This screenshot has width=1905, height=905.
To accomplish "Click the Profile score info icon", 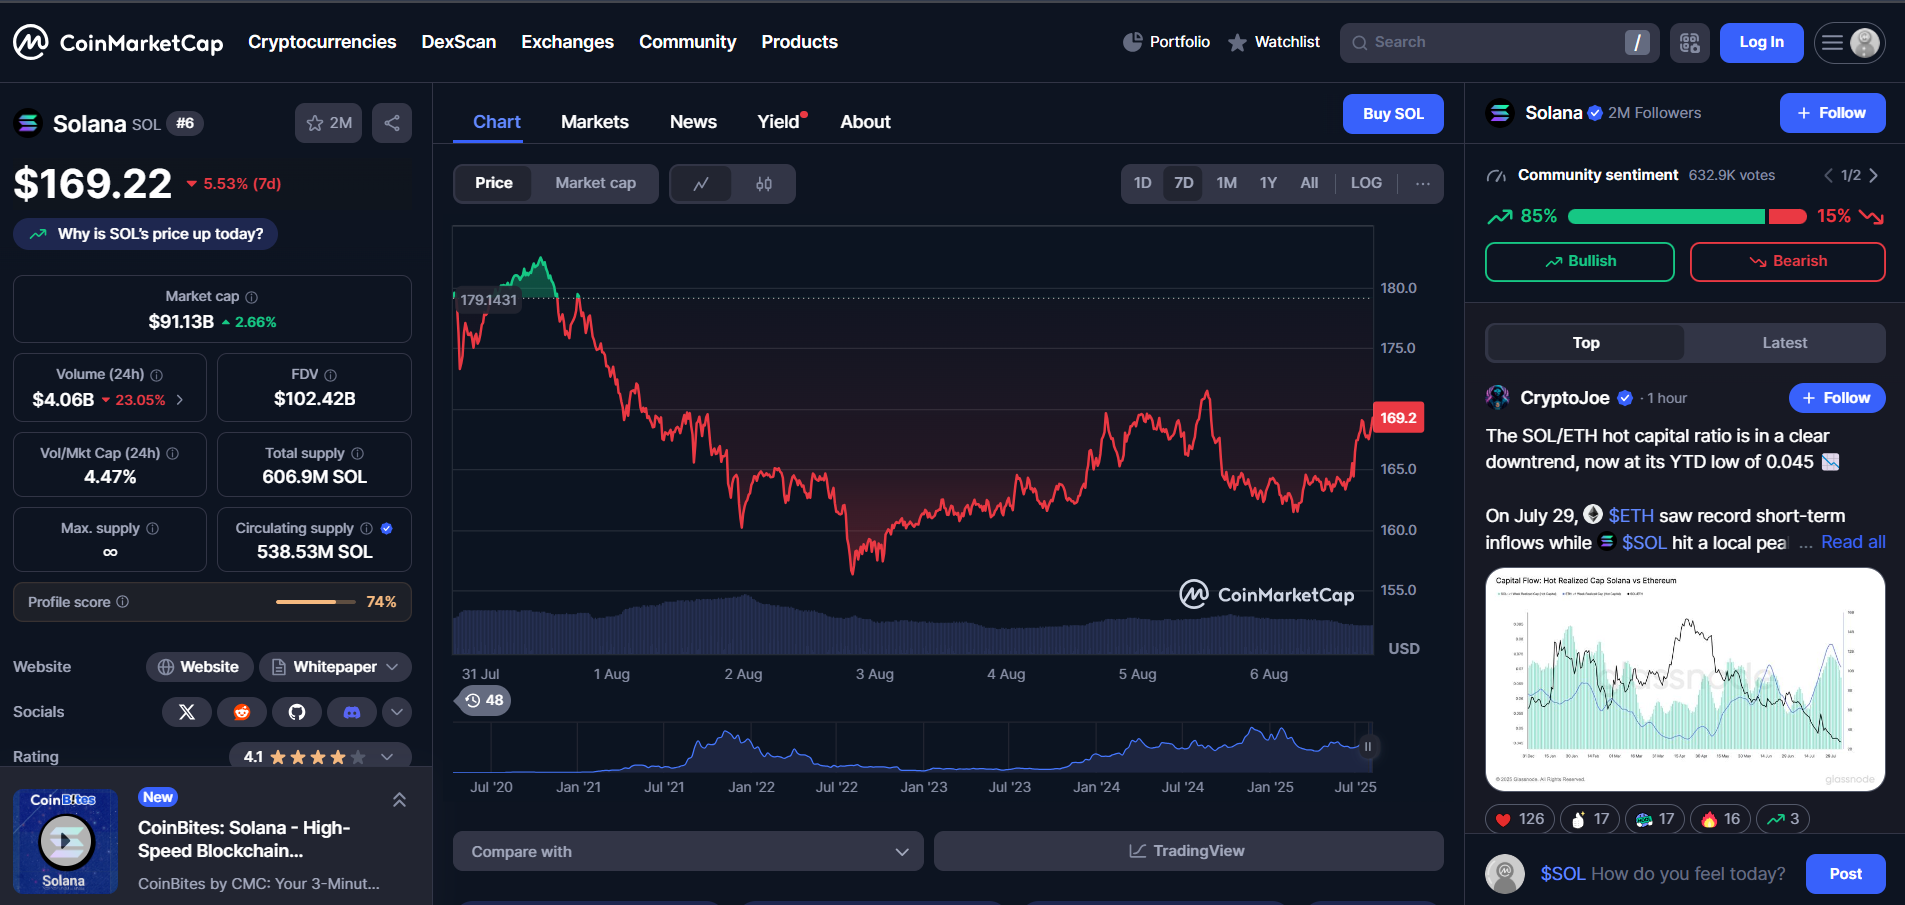I will pyautogui.click(x=123, y=602).
